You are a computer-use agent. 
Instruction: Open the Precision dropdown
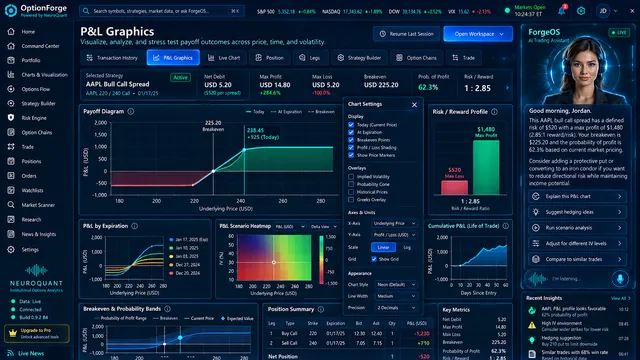pyautogui.click(x=396, y=307)
